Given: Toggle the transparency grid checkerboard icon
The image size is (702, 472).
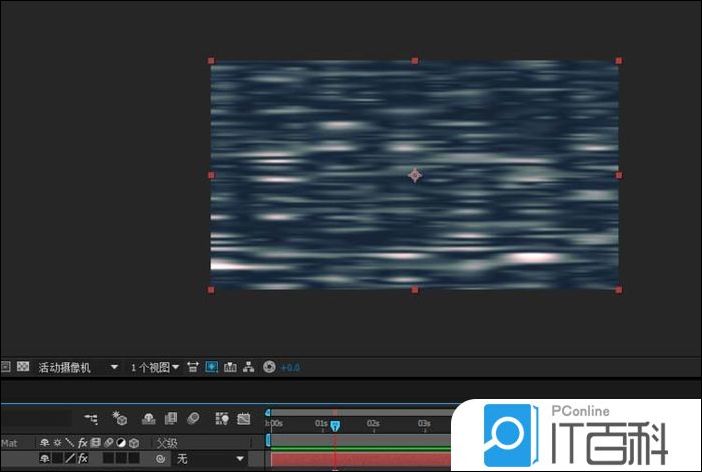Looking at the screenshot, I should pyautogui.click(x=23, y=367).
